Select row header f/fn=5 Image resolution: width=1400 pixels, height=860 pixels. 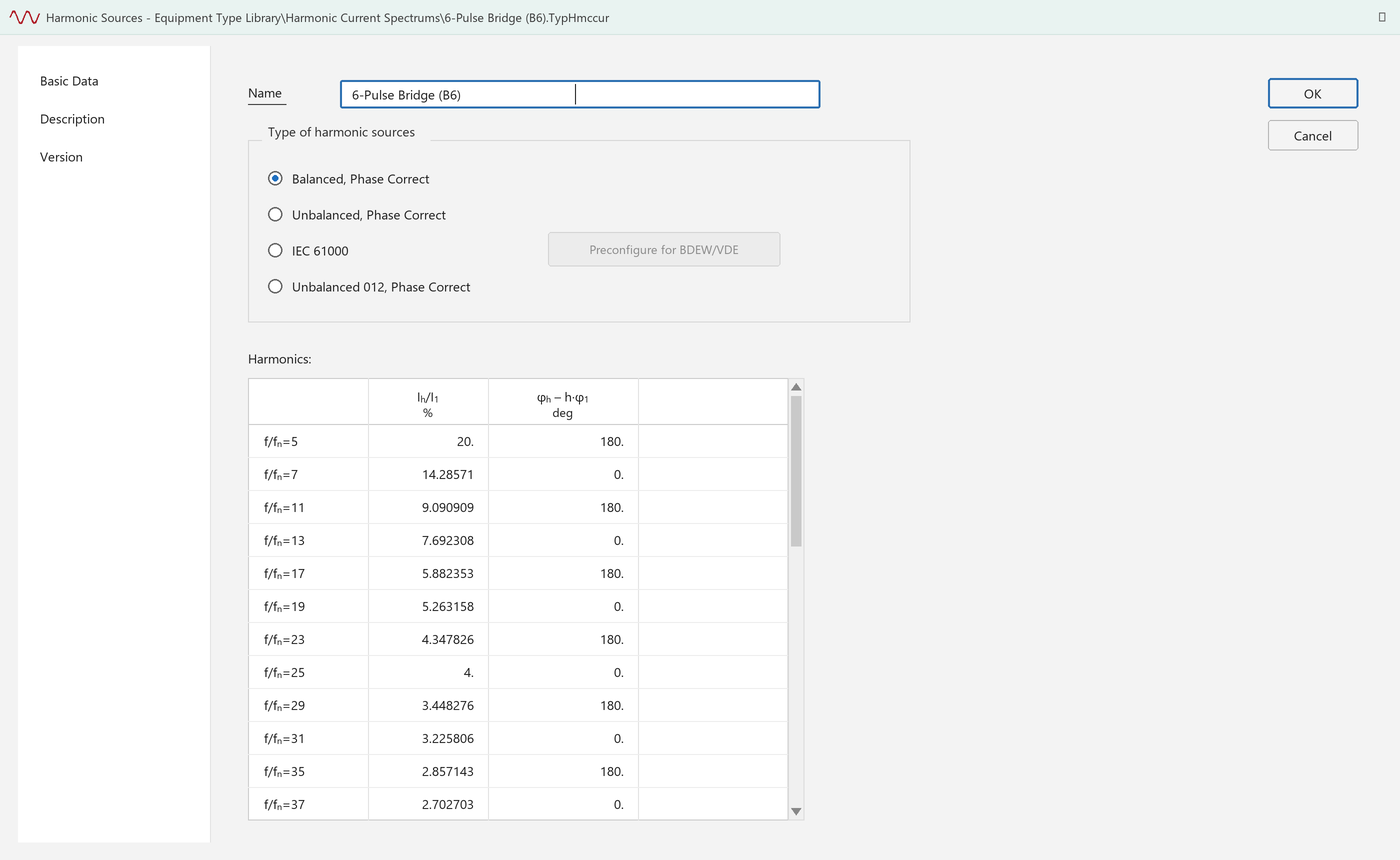point(308,441)
